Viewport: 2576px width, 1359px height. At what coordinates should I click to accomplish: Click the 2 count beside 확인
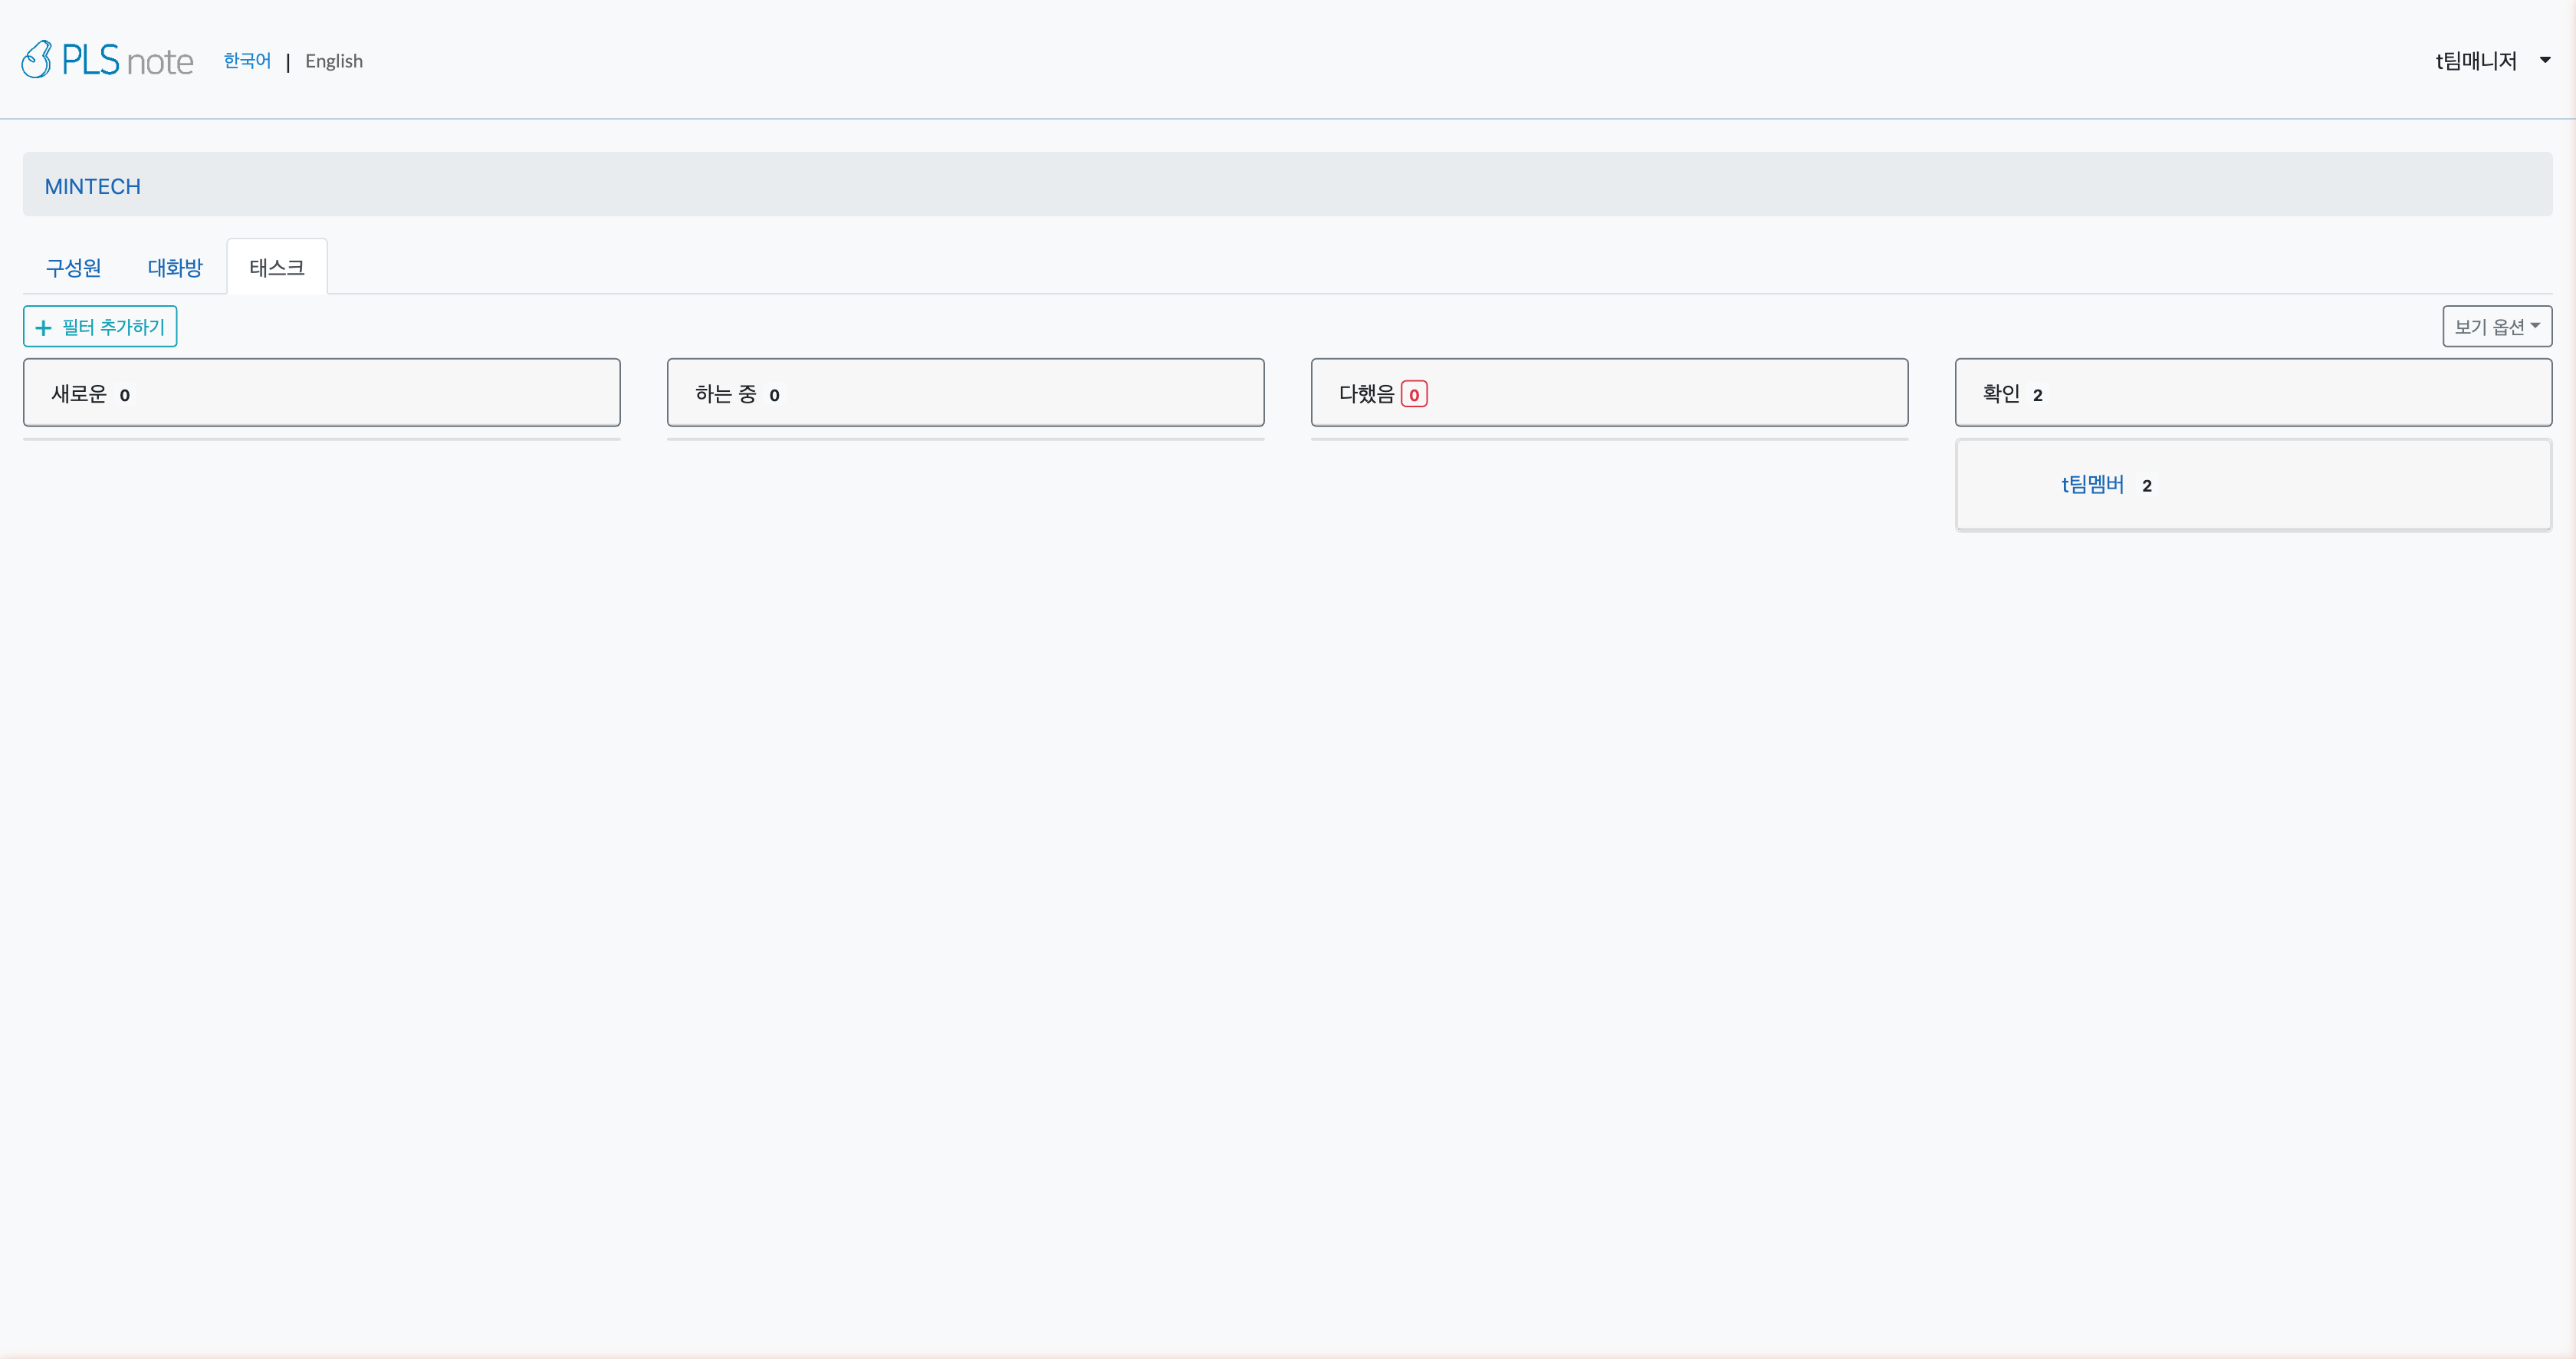[2037, 395]
